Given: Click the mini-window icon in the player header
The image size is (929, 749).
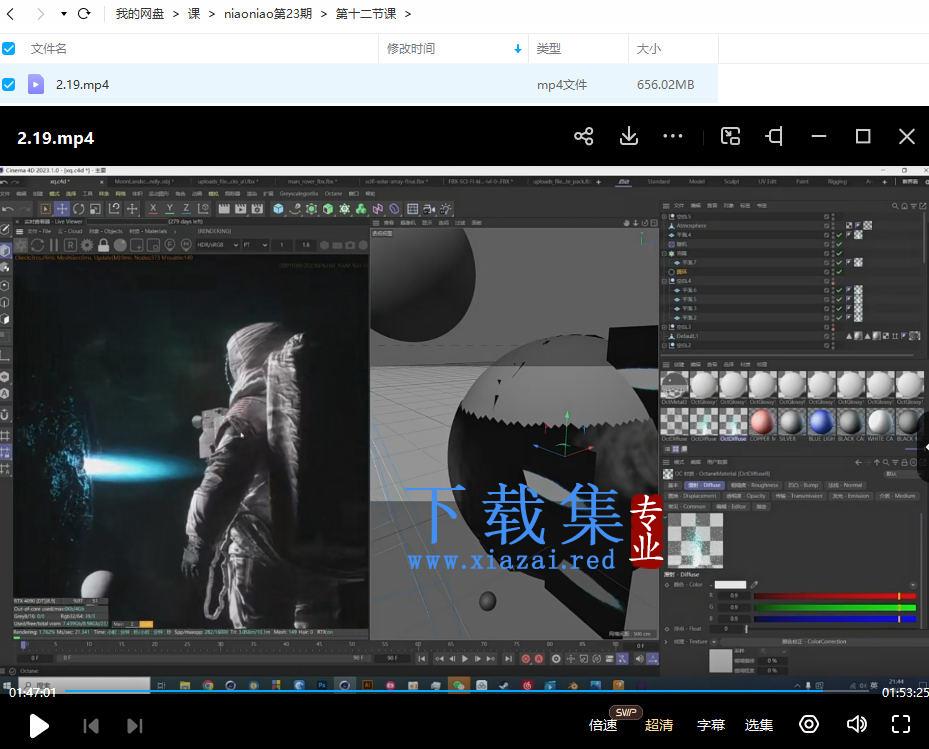Looking at the screenshot, I should (x=730, y=137).
